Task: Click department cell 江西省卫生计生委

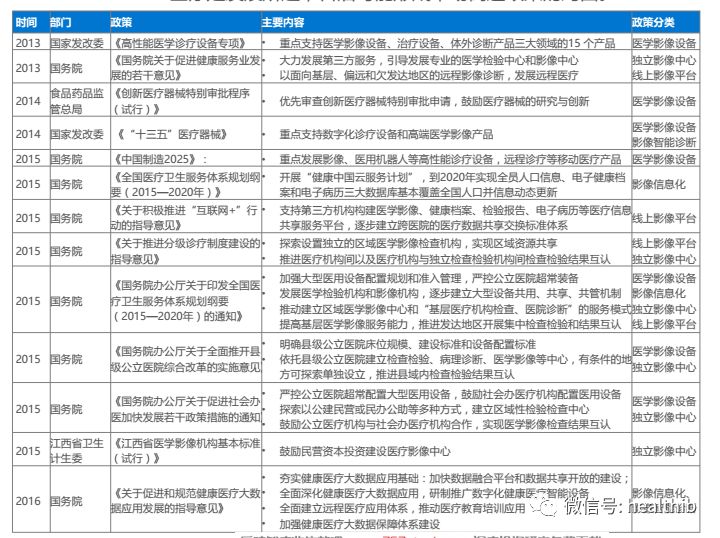Action: coord(77,450)
